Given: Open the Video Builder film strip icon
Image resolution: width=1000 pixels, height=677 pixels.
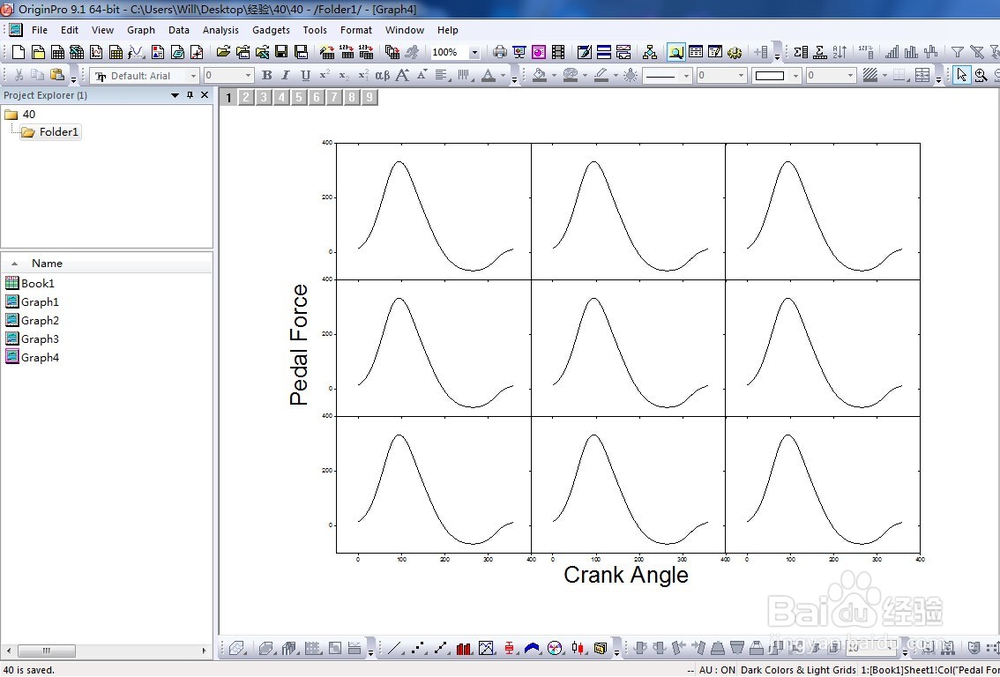Looking at the screenshot, I should (558, 52).
